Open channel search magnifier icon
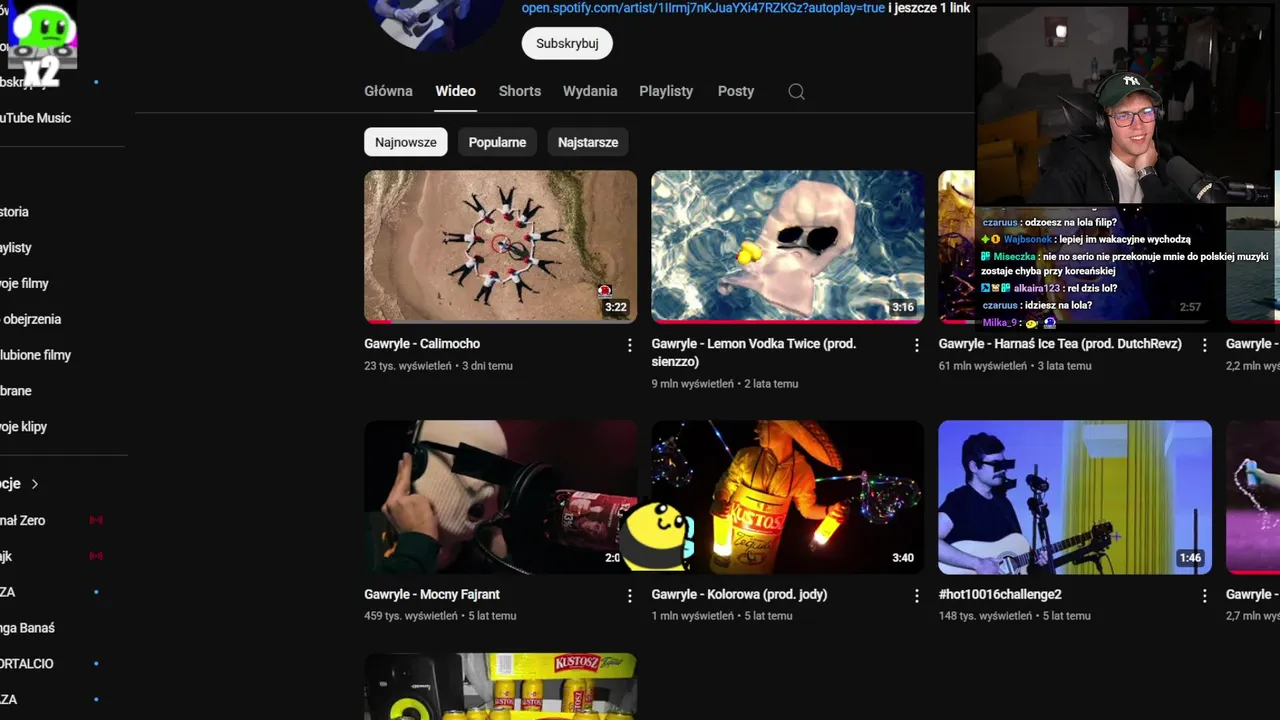The image size is (1280, 720). 796,91
